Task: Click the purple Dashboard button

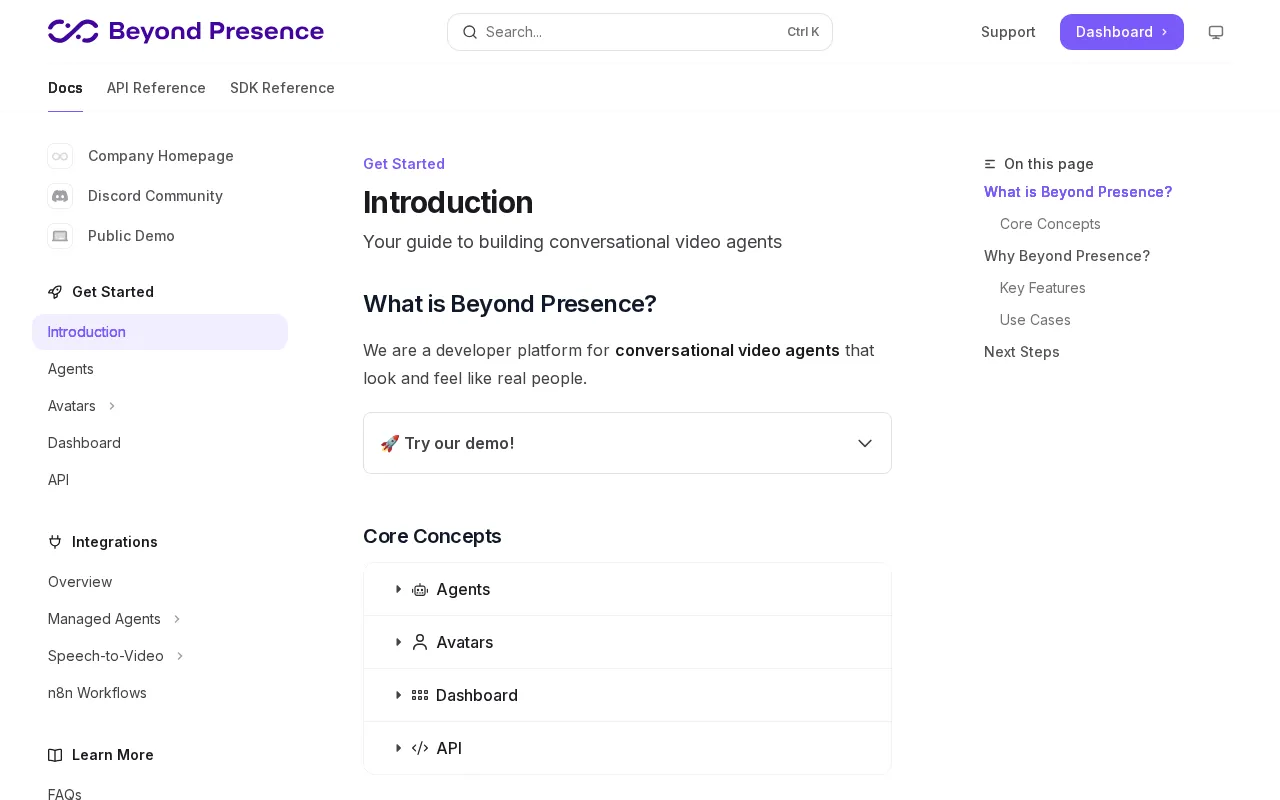Action: click(1122, 32)
